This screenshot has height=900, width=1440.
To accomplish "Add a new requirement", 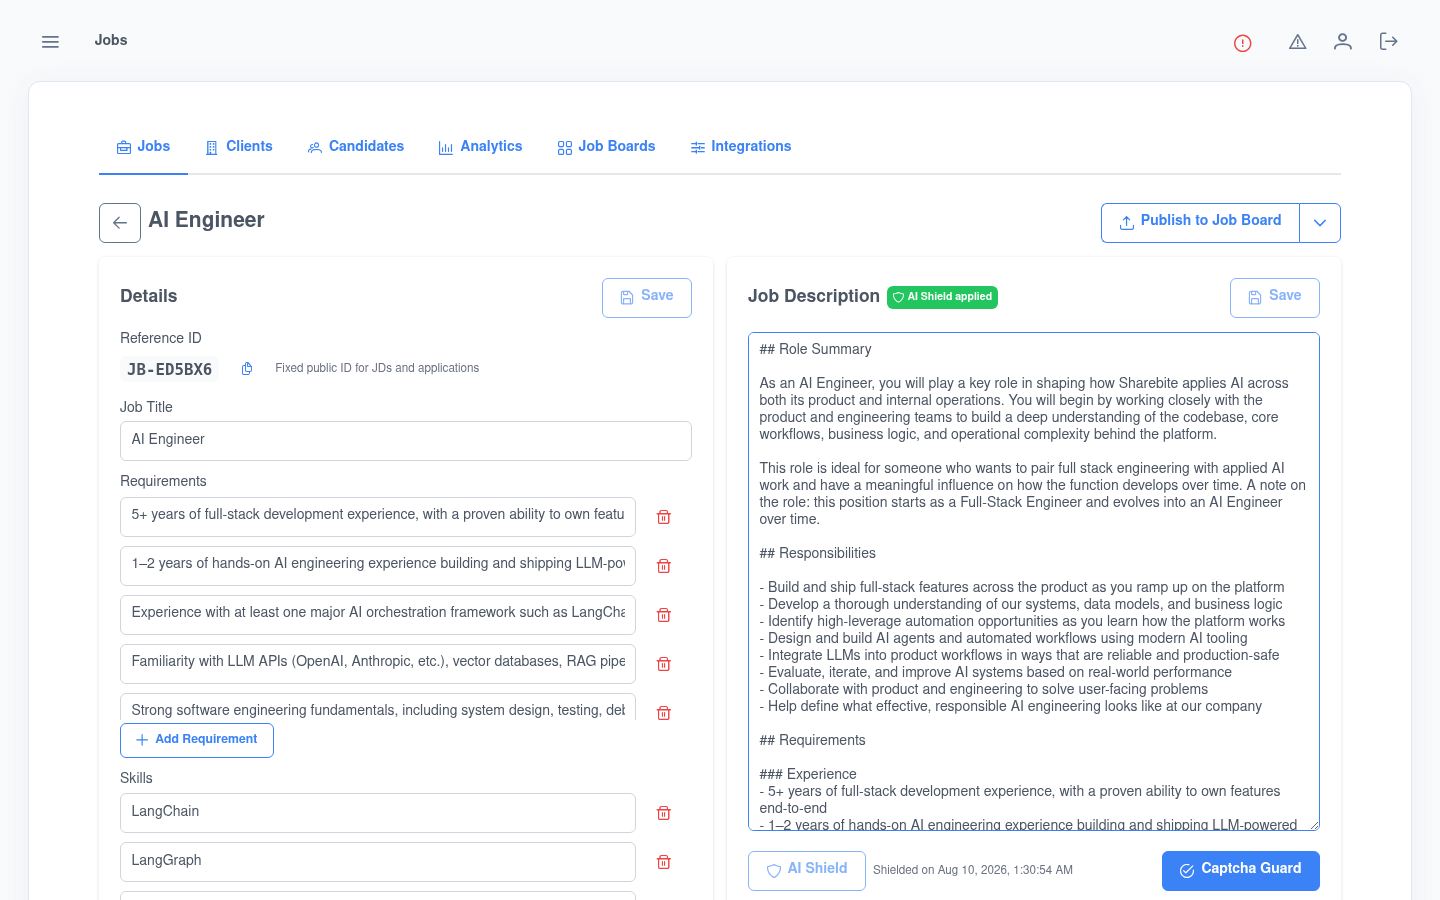I will (x=197, y=740).
